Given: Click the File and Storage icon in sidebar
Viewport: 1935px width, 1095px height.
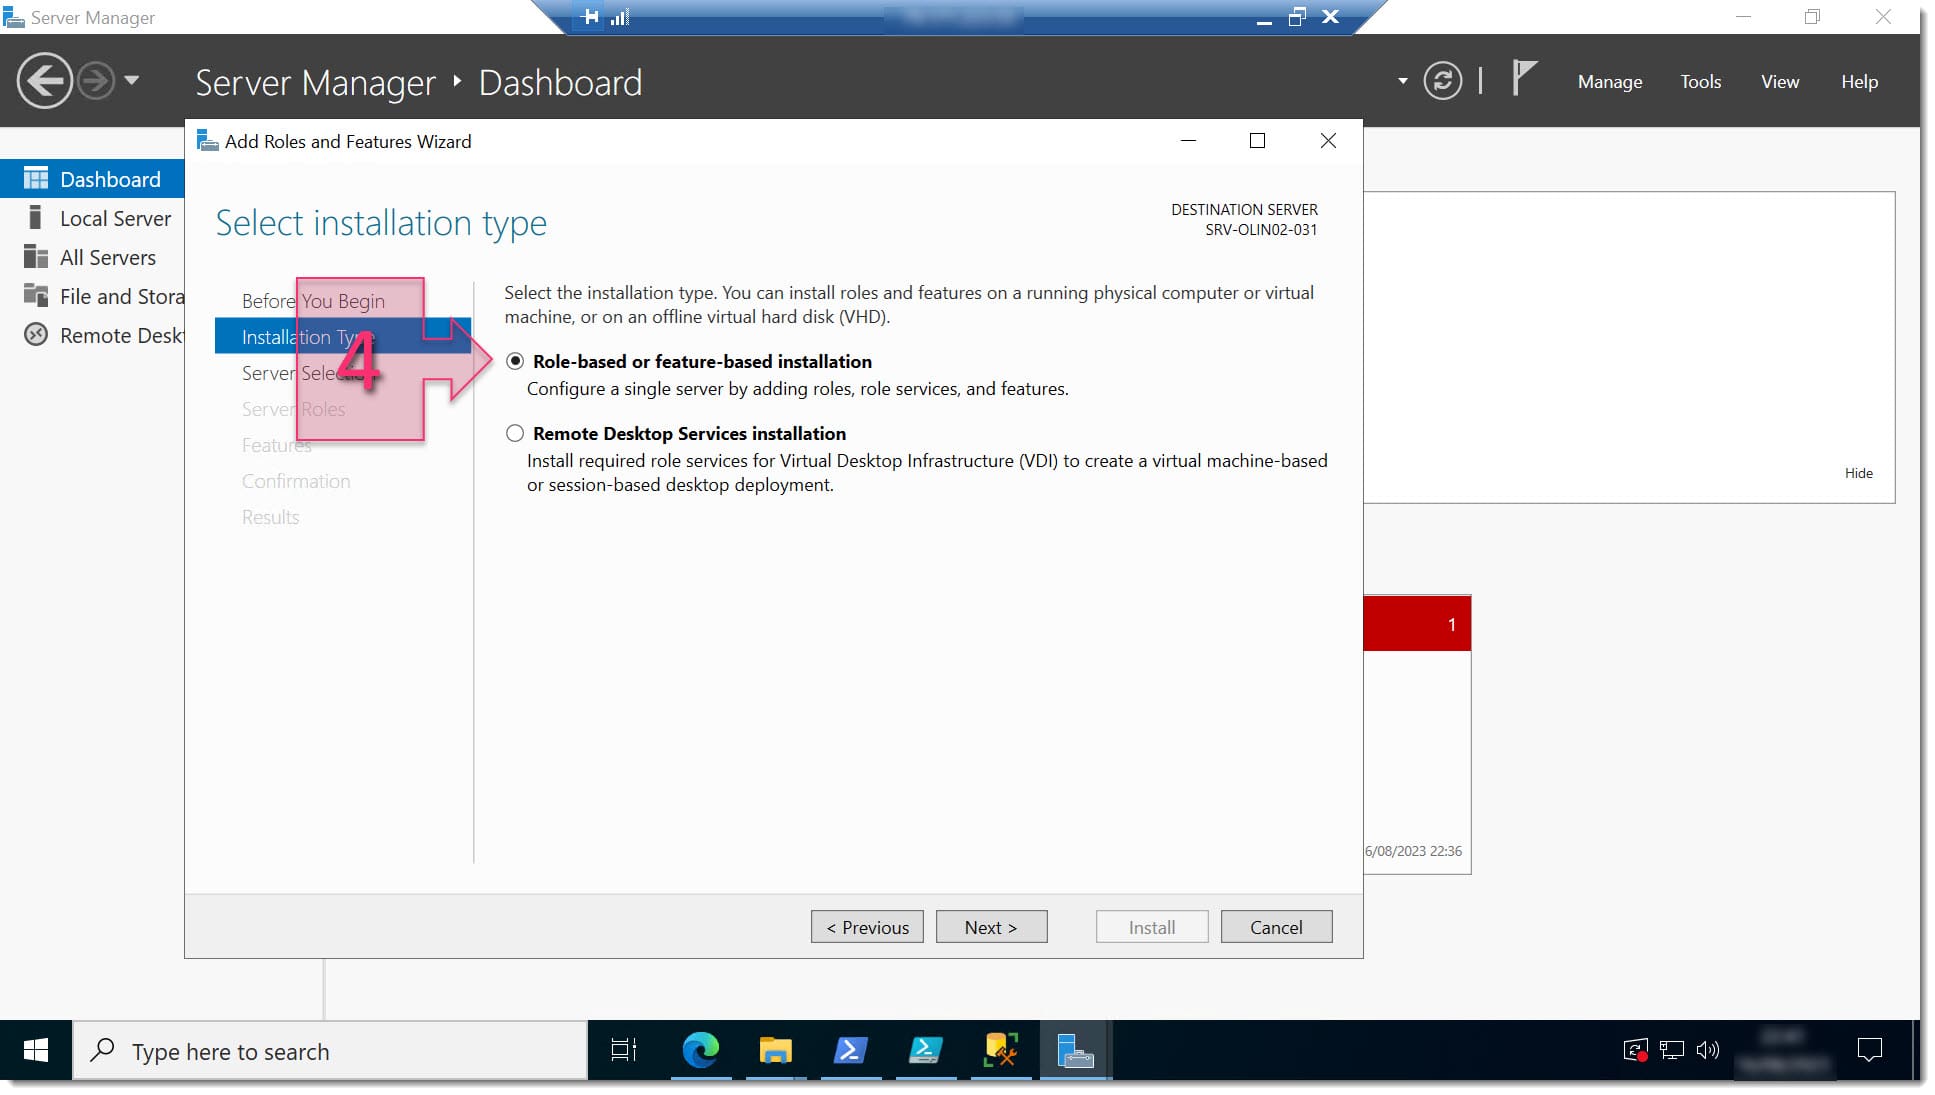Looking at the screenshot, I should coord(36,295).
